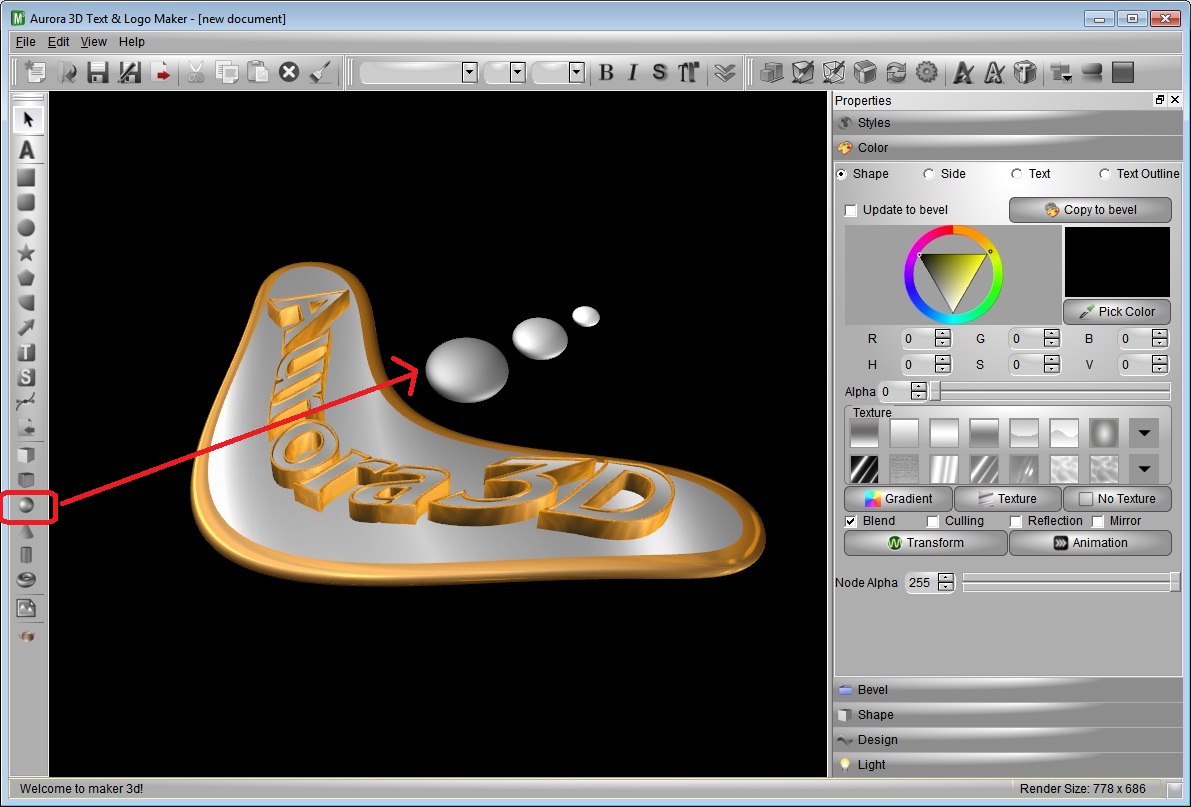The width and height of the screenshot is (1191, 807).
Task: Open the Edit menu
Action: click(x=58, y=41)
